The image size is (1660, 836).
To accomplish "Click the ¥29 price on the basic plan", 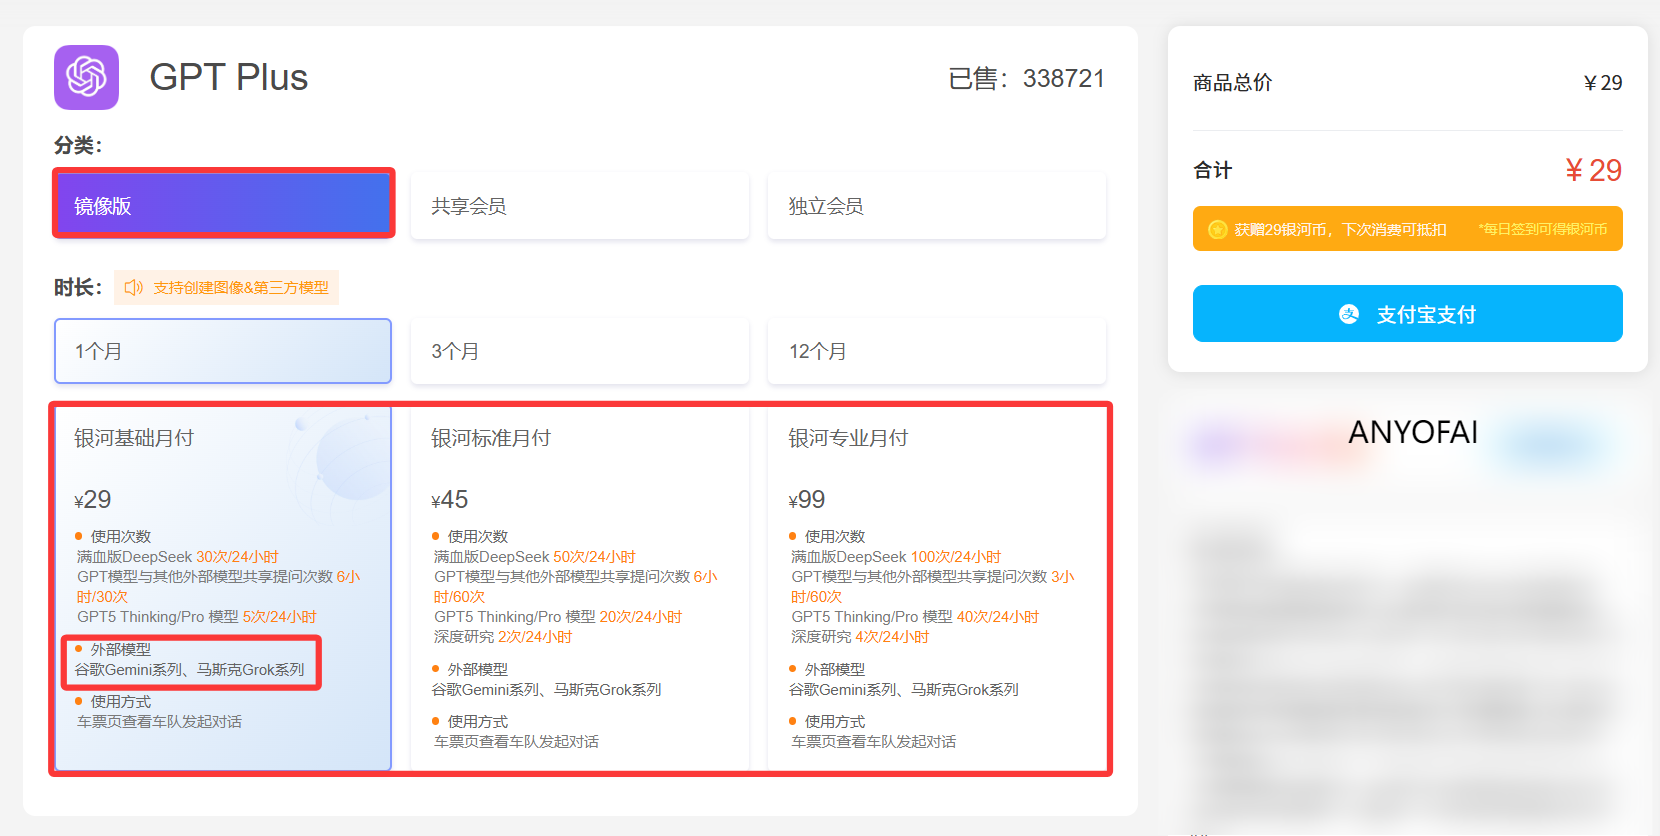I will 93,499.
